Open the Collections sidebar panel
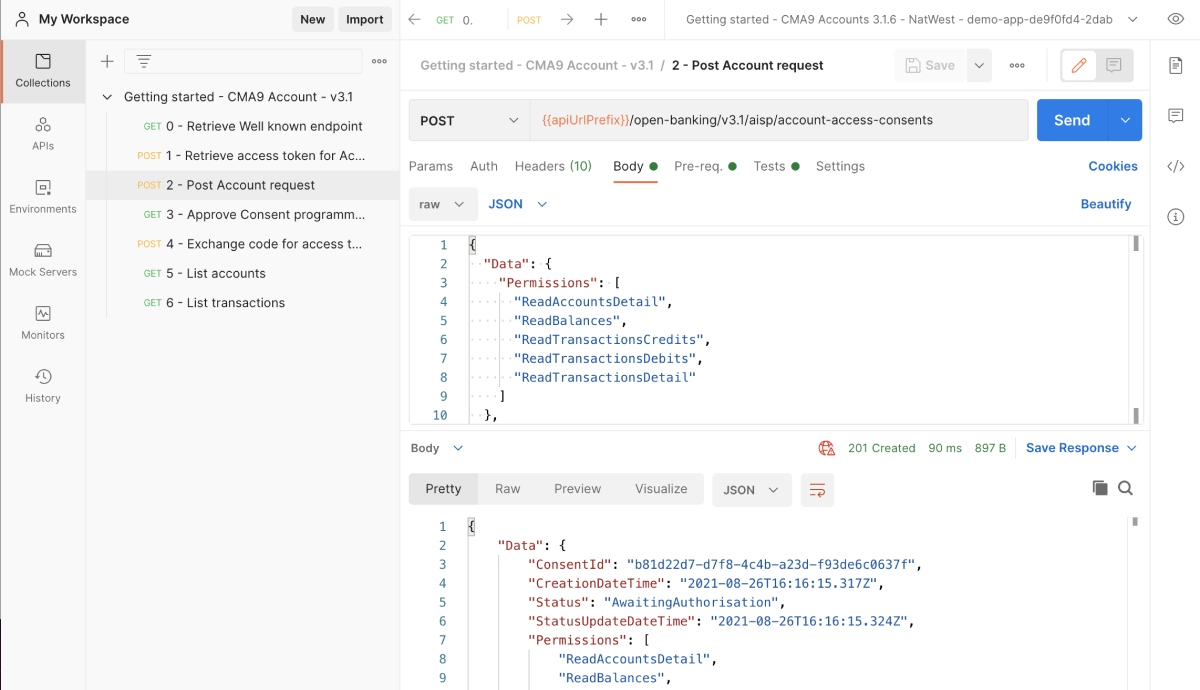 pos(43,70)
